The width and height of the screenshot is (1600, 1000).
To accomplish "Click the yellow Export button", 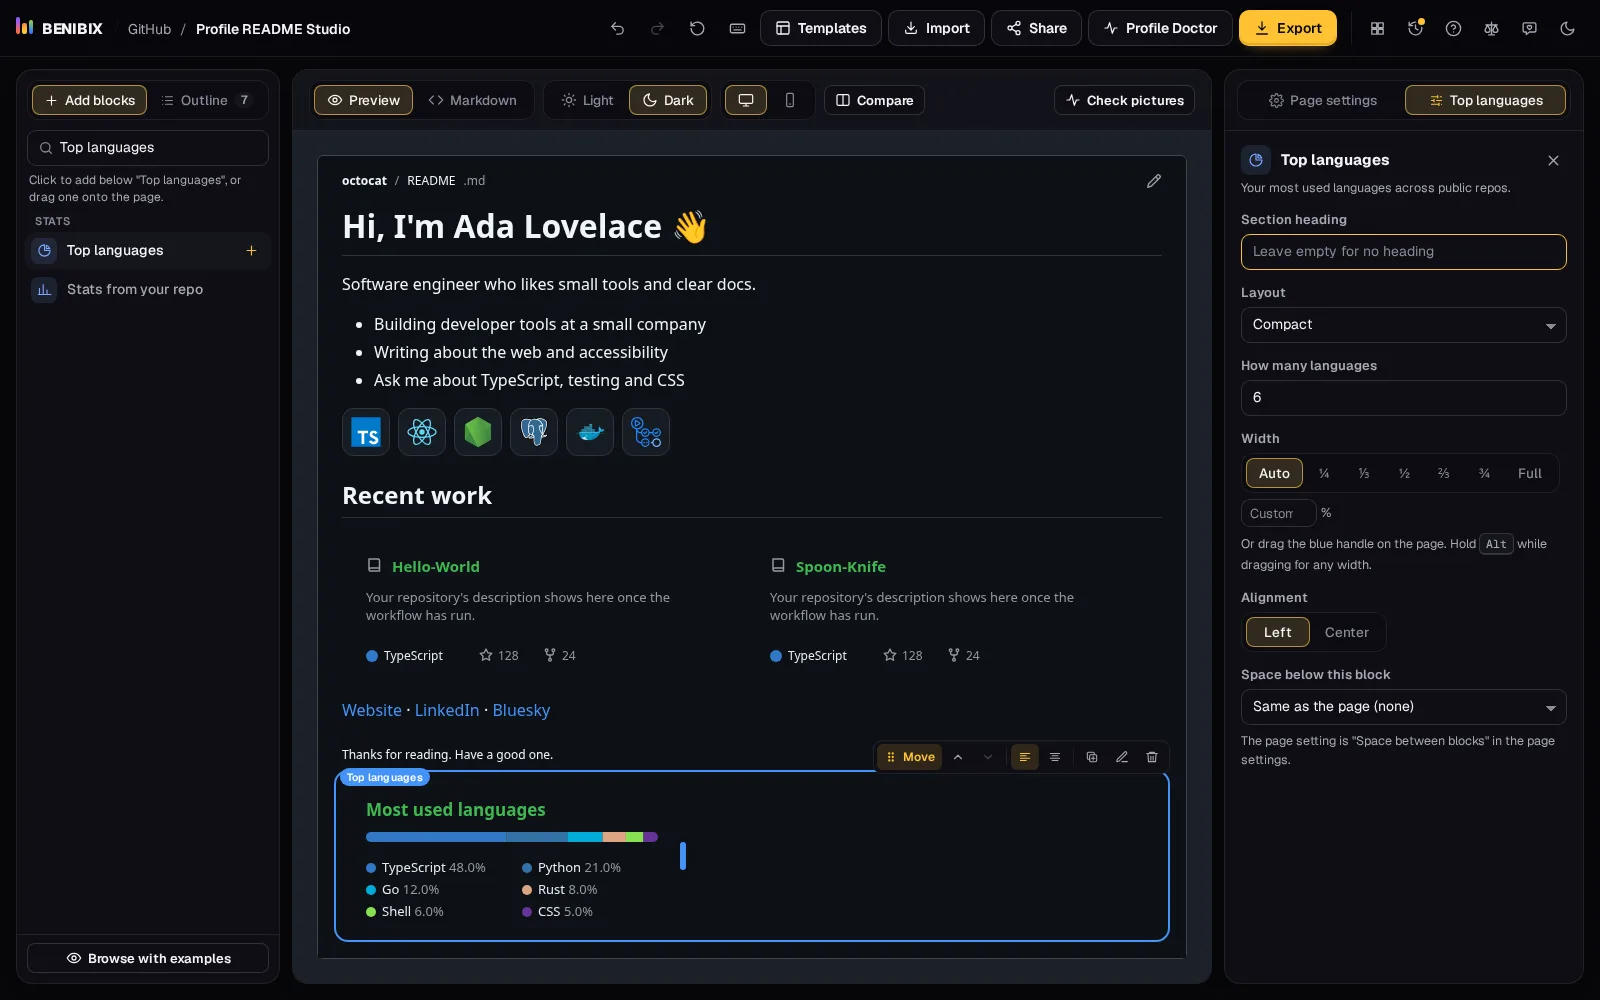I will point(1288,28).
